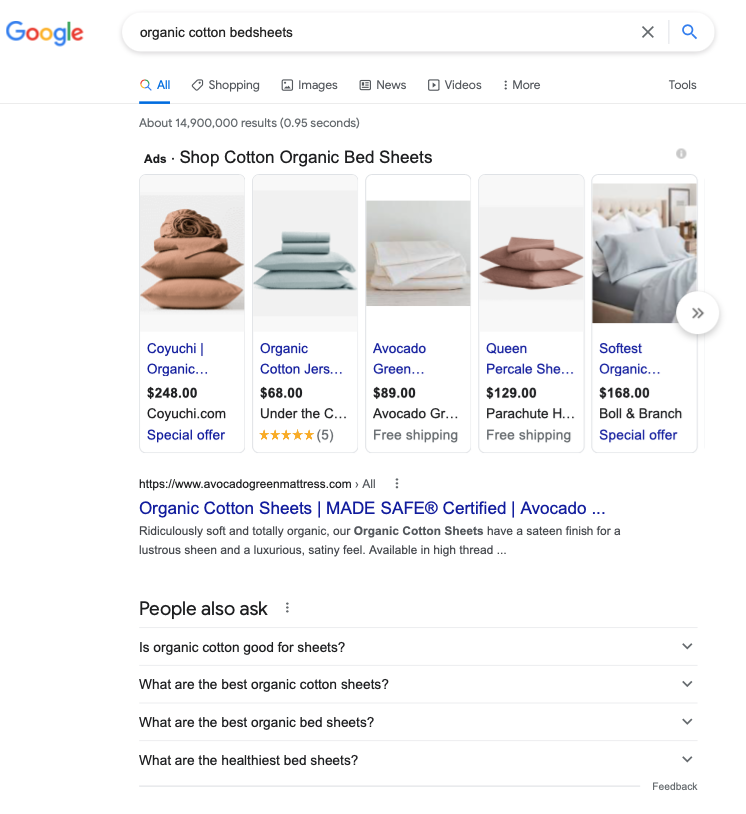
Task: Click the Feedback link
Action: 674,786
